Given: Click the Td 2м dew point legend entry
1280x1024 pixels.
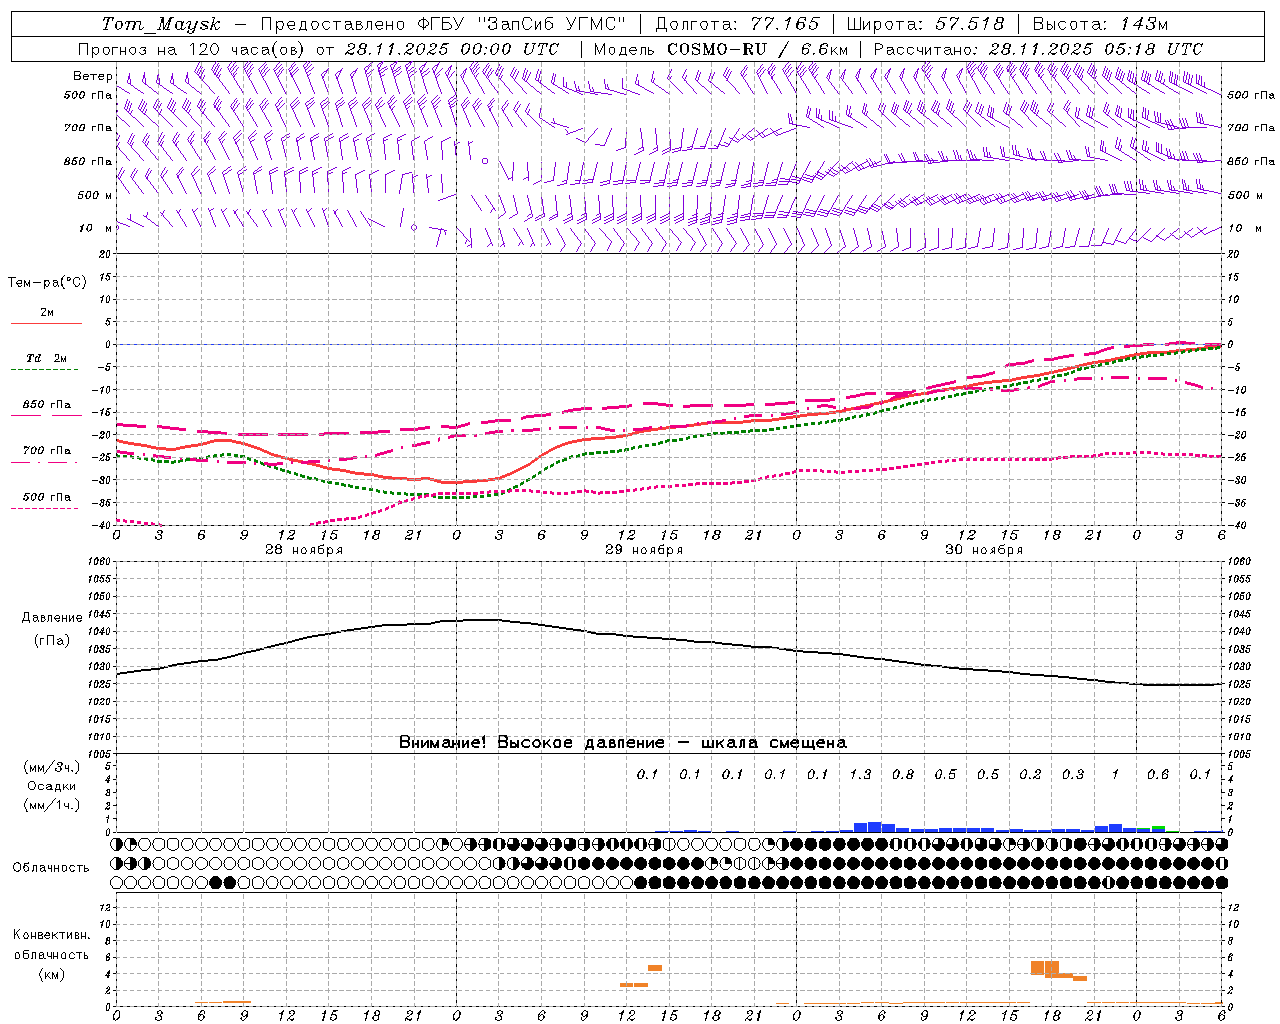Looking at the screenshot, I should point(47,358).
